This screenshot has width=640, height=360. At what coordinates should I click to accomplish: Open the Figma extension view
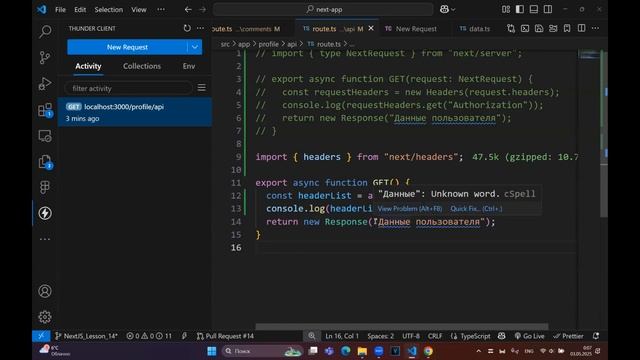coord(45,187)
